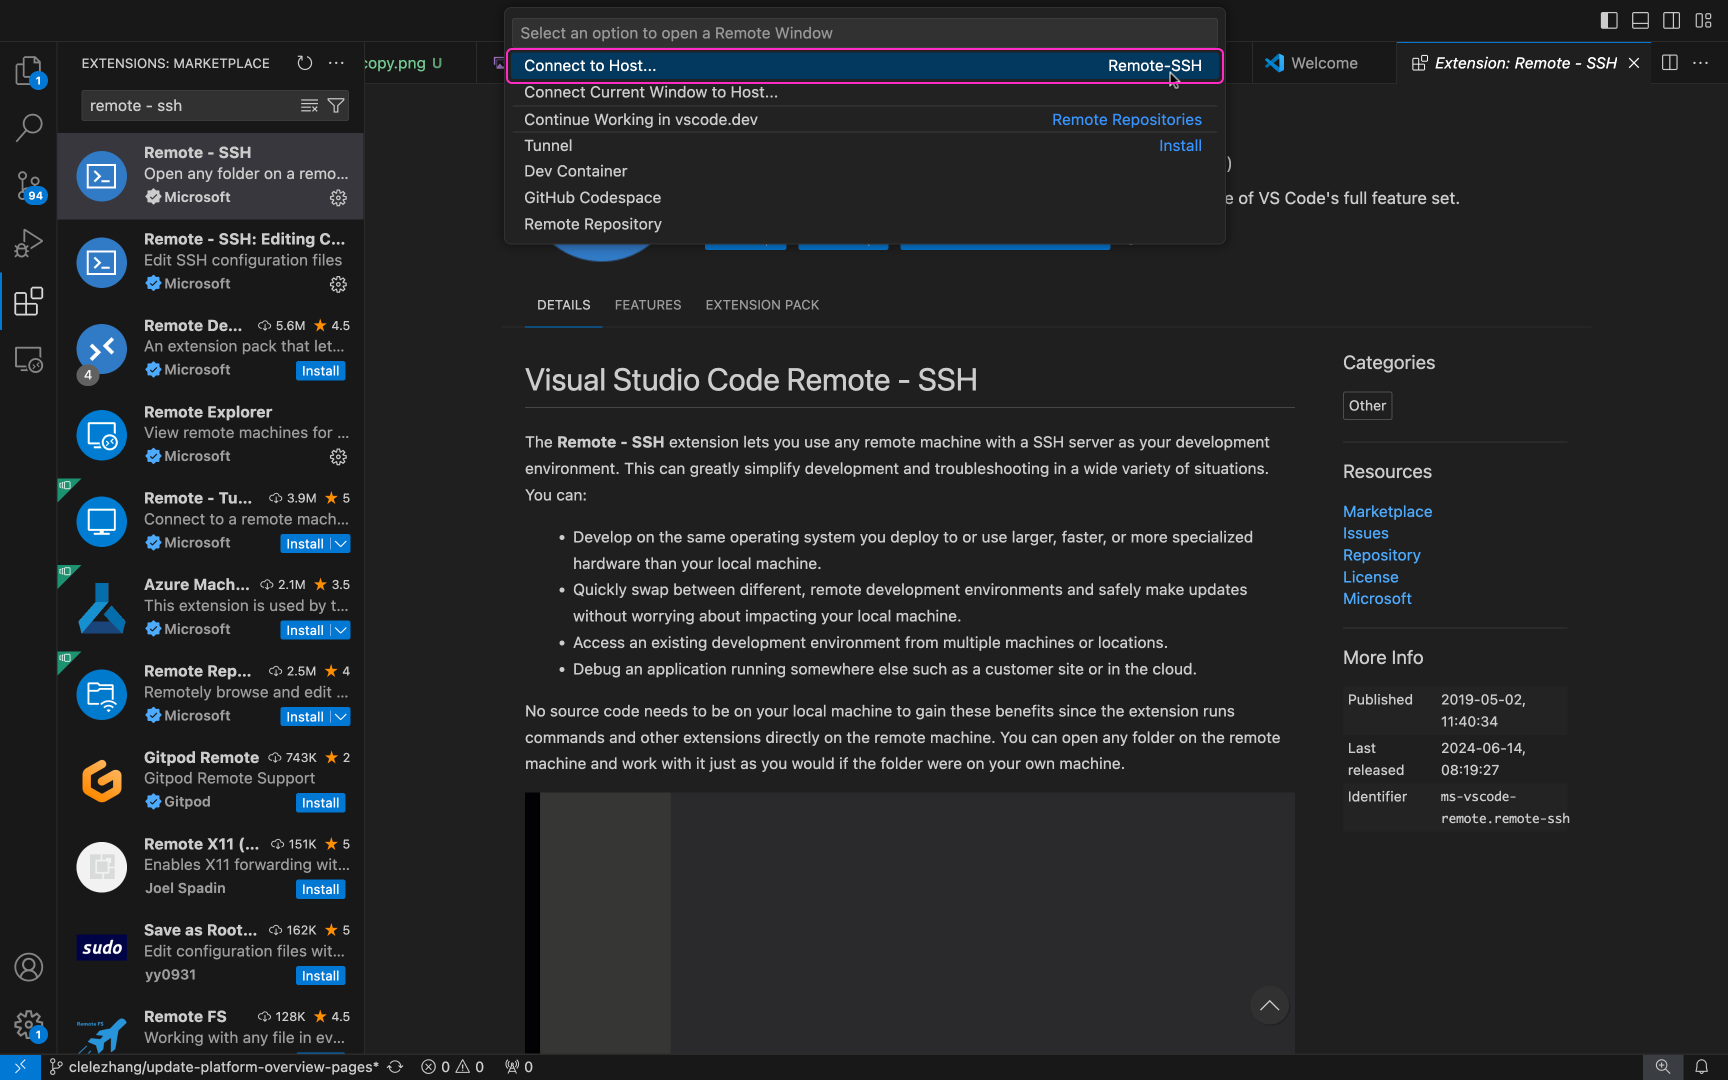Close the Extension: Remote - SSH tab
Viewport: 1728px width, 1080px height.
coord(1634,63)
